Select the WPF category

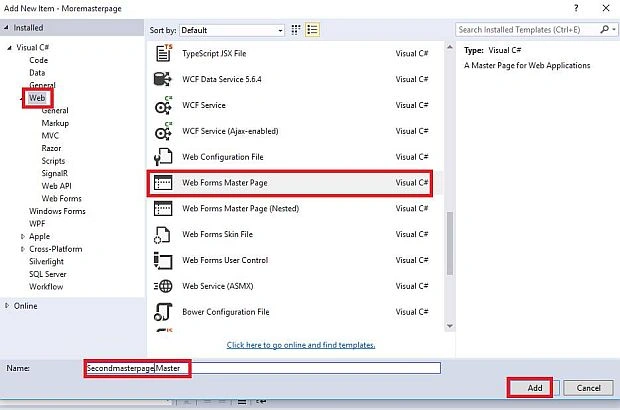point(37,224)
